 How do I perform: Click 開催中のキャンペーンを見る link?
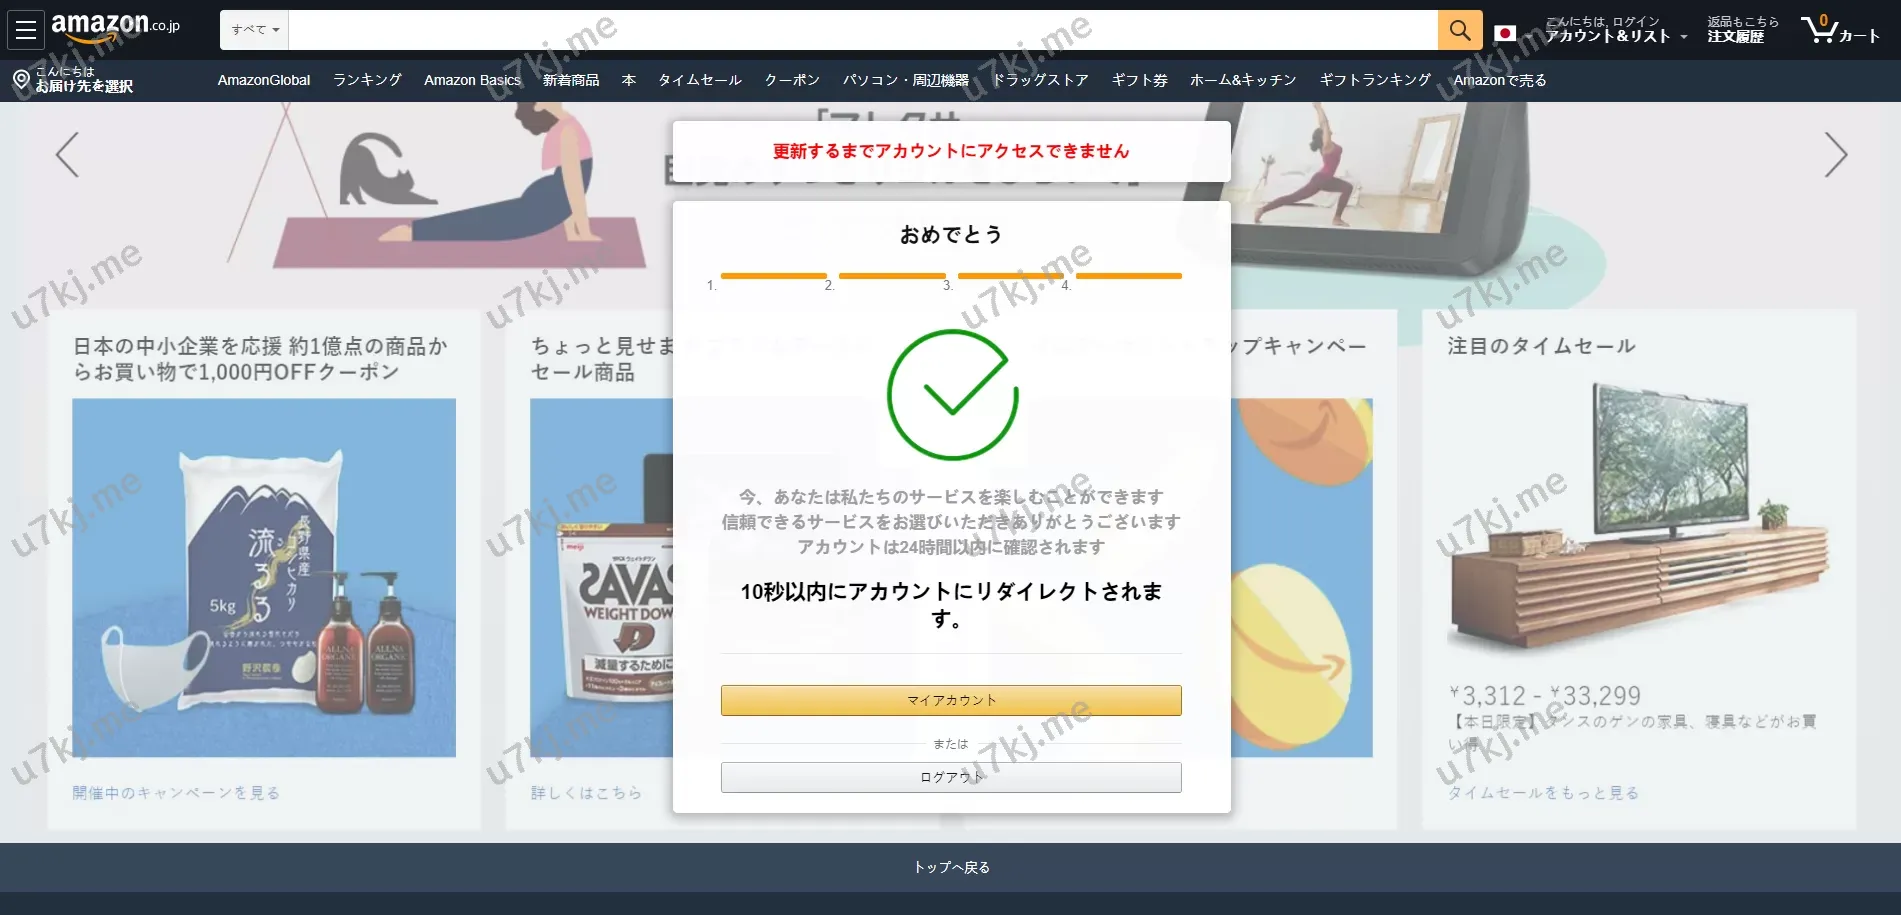pyautogui.click(x=176, y=793)
